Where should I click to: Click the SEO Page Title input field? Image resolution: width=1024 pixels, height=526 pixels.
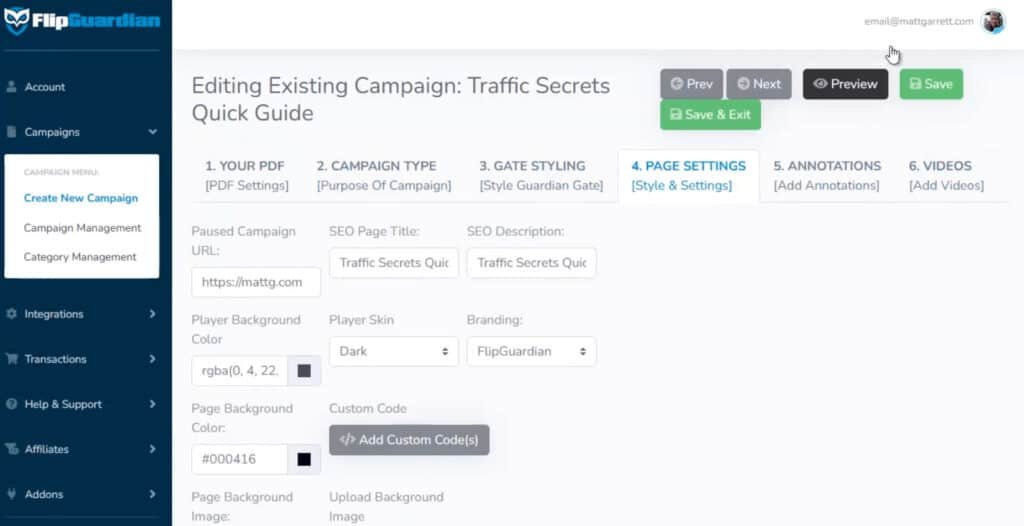pyautogui.click(x=393, y=263)
